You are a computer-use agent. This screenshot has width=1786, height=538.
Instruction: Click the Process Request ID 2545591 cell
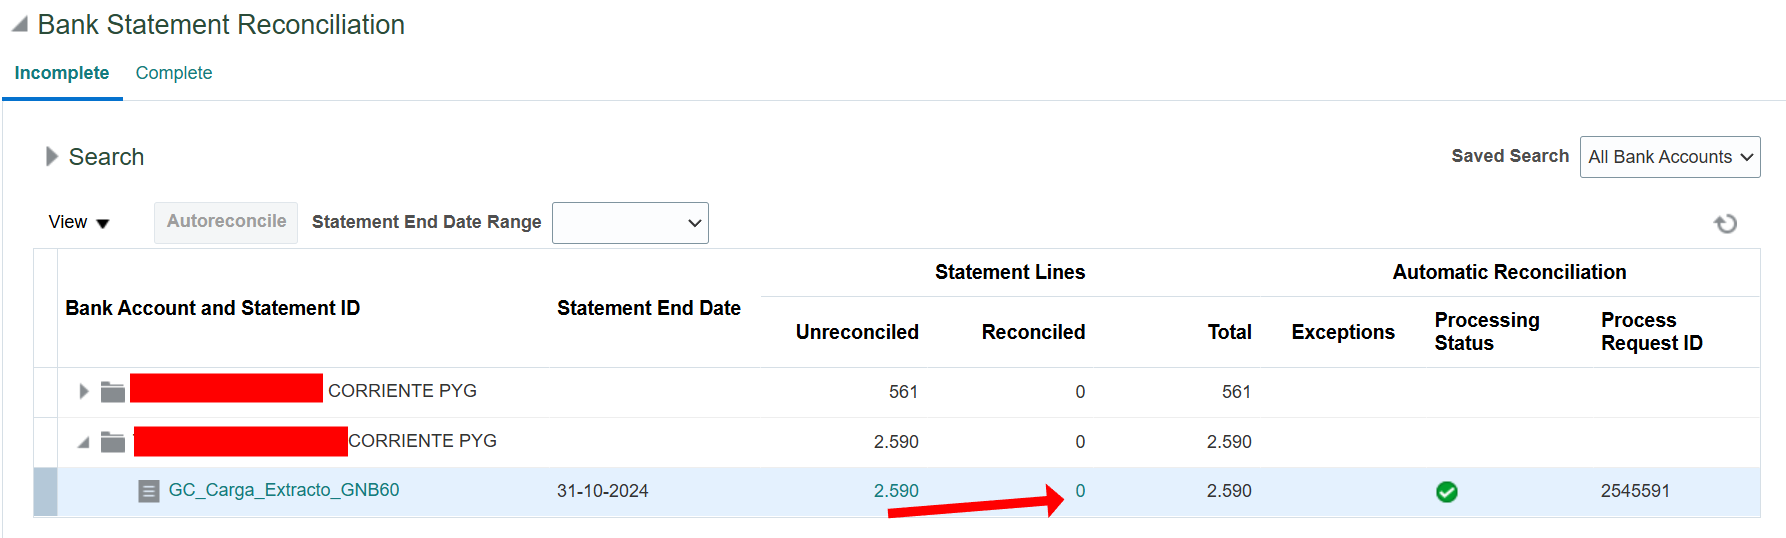click(x=1635, y=491)
